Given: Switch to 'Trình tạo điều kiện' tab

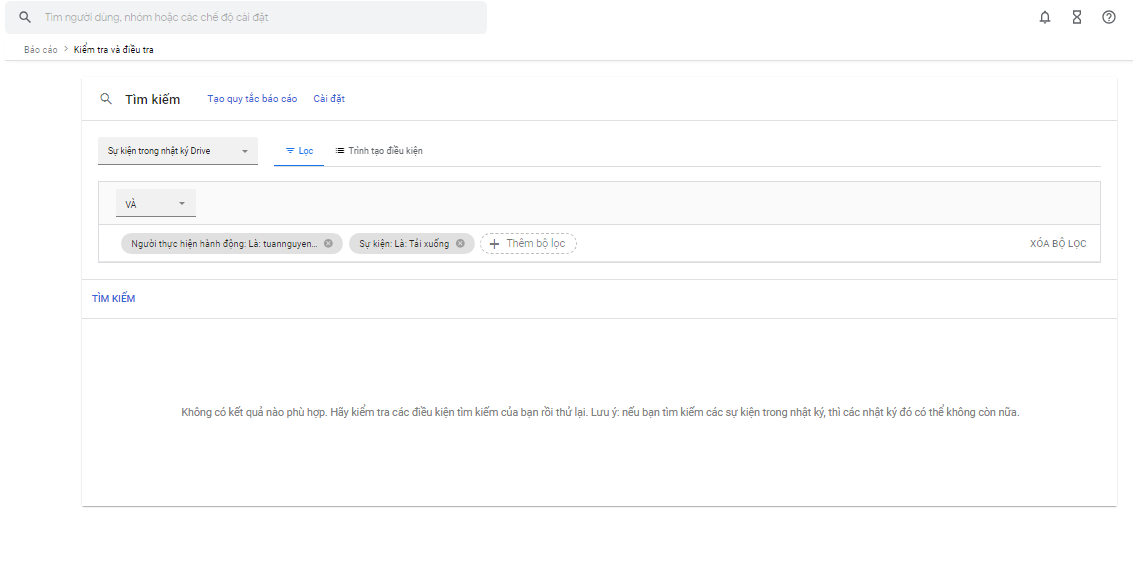Looking at the screenshot, I should [379, 151].
